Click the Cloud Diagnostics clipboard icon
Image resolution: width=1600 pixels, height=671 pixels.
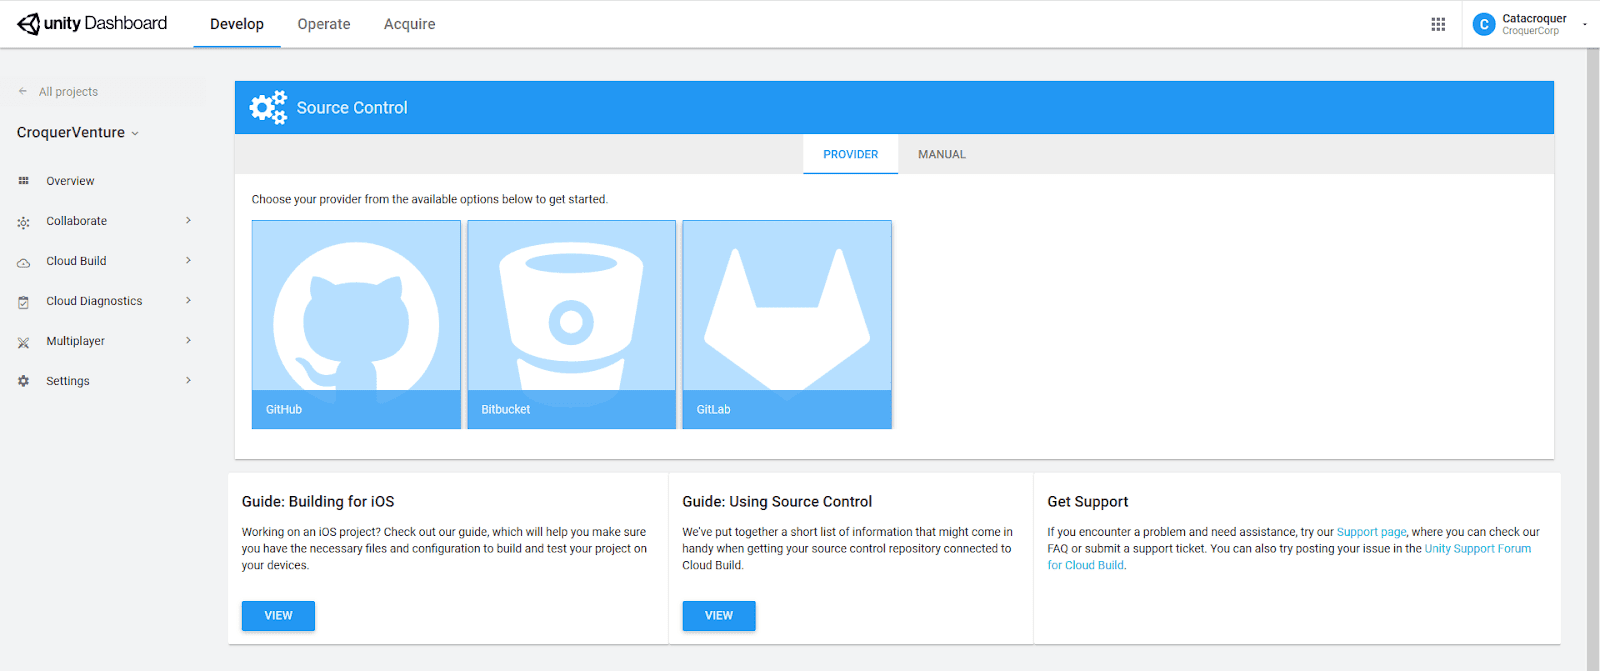(24, 302)
